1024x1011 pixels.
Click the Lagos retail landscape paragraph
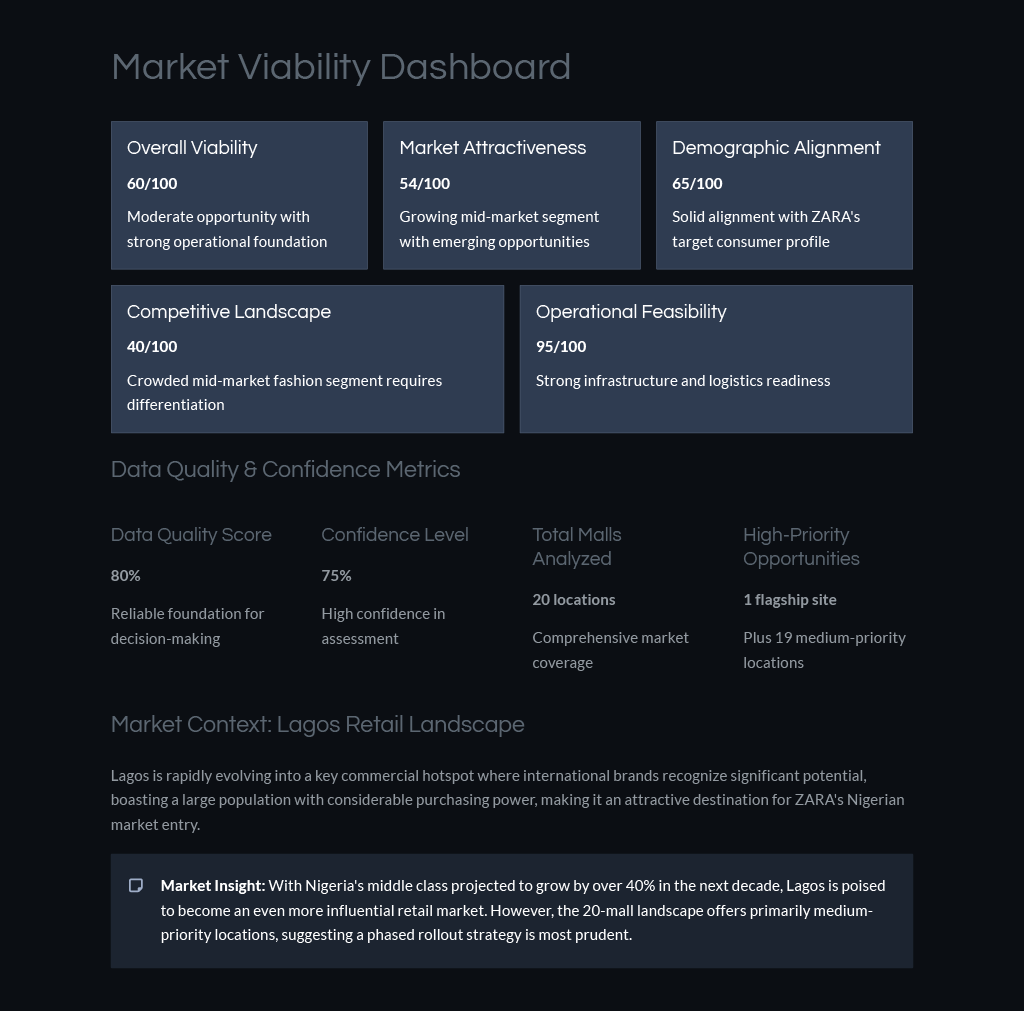(507, 800)
